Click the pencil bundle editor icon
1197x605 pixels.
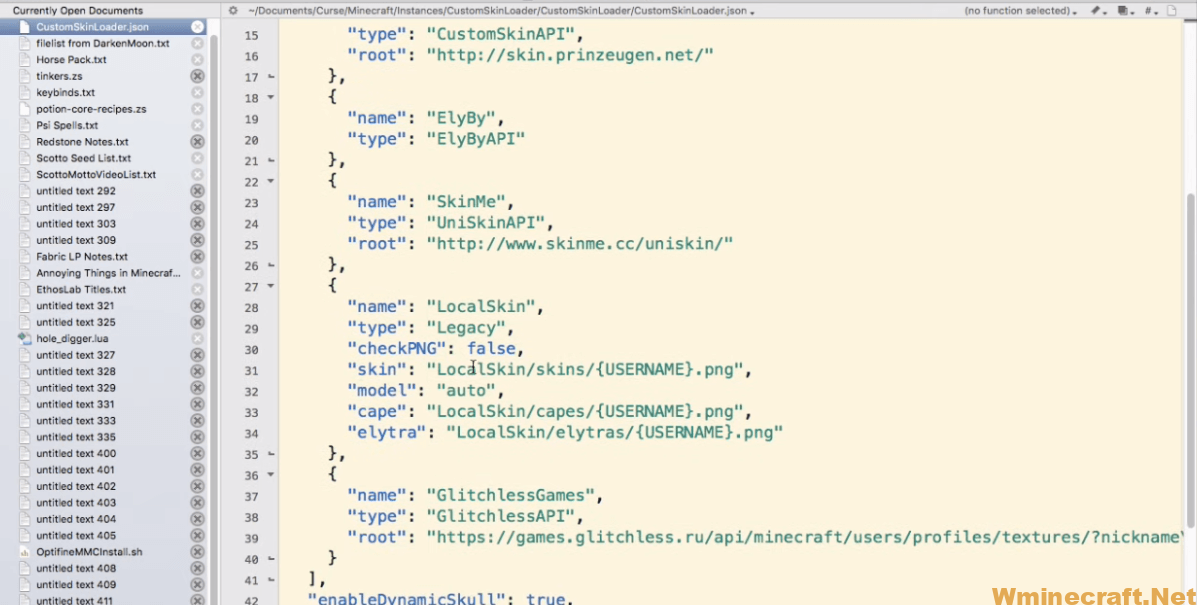tap(1097, 9)
